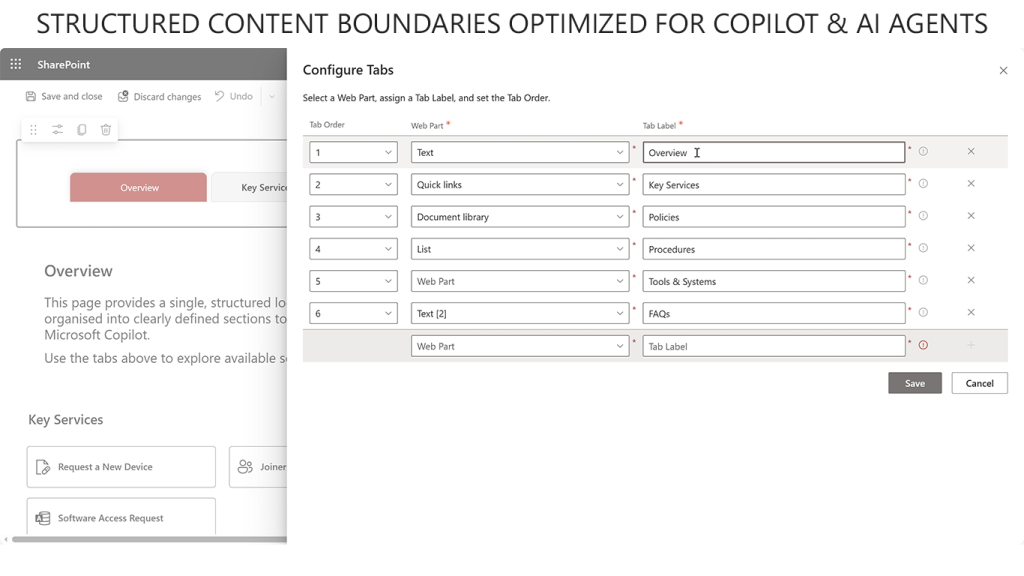
Task: Cancel the Configure Tabs dialog
Action: point(979,383)
